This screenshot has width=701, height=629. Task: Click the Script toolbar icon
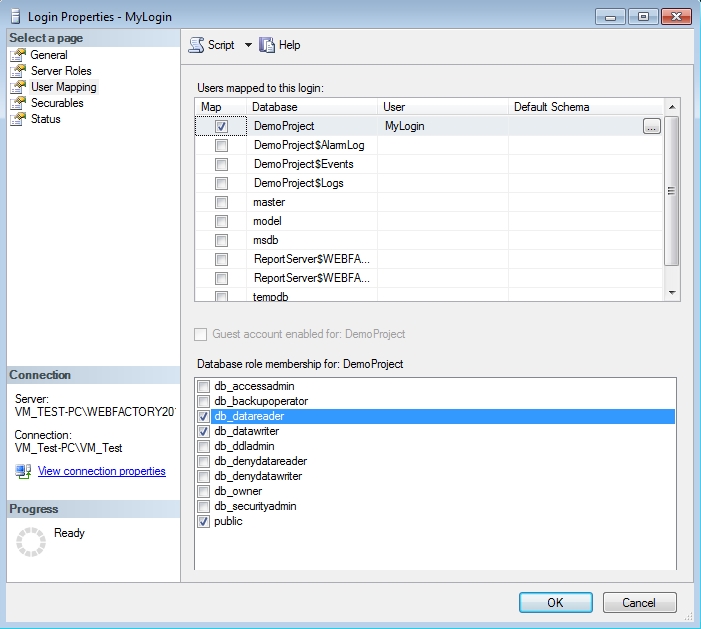[x=196, y=45]
